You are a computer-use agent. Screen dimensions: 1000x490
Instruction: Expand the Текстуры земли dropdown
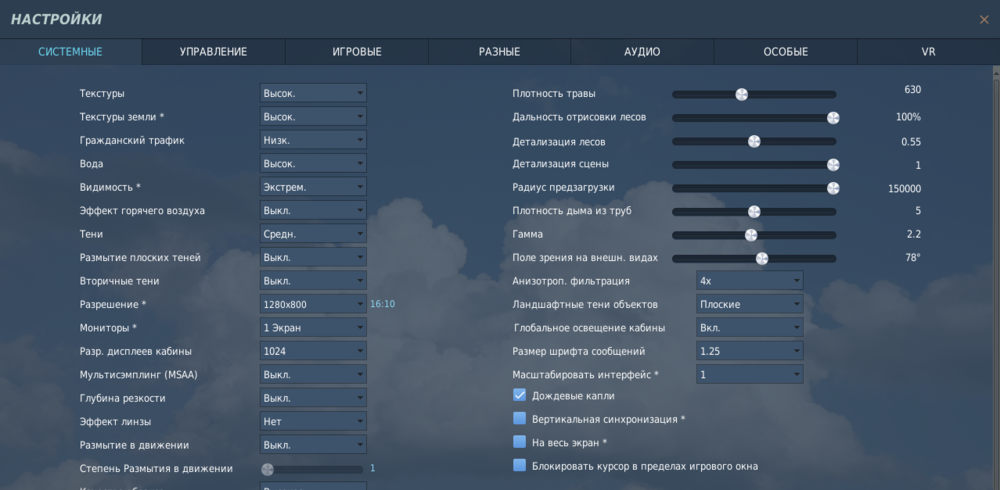pyautogui.click(x=313, y=117)
